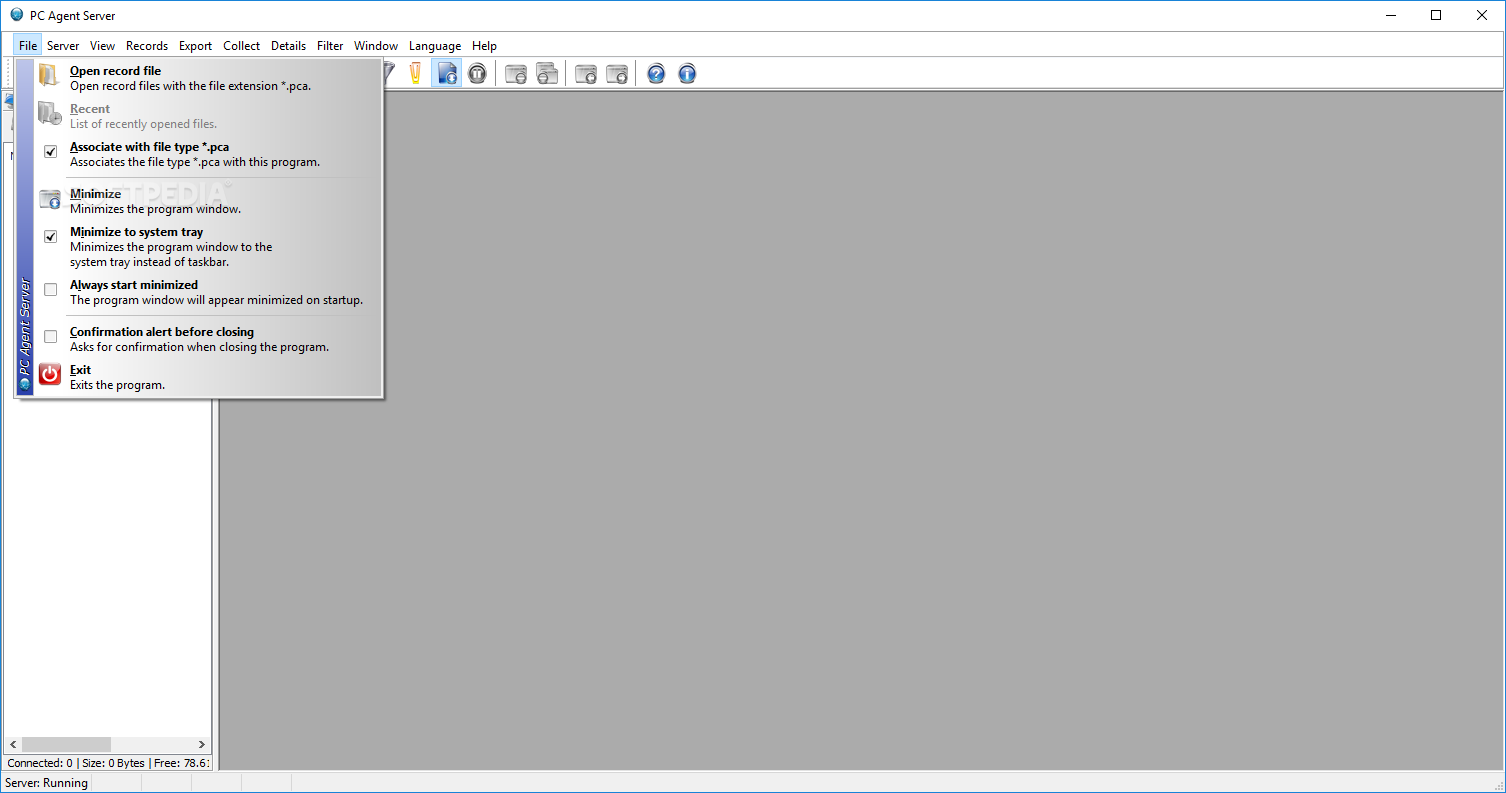Screen dimensions: 1506x793
Task: Open the Export menu
Action: [196, 45]
